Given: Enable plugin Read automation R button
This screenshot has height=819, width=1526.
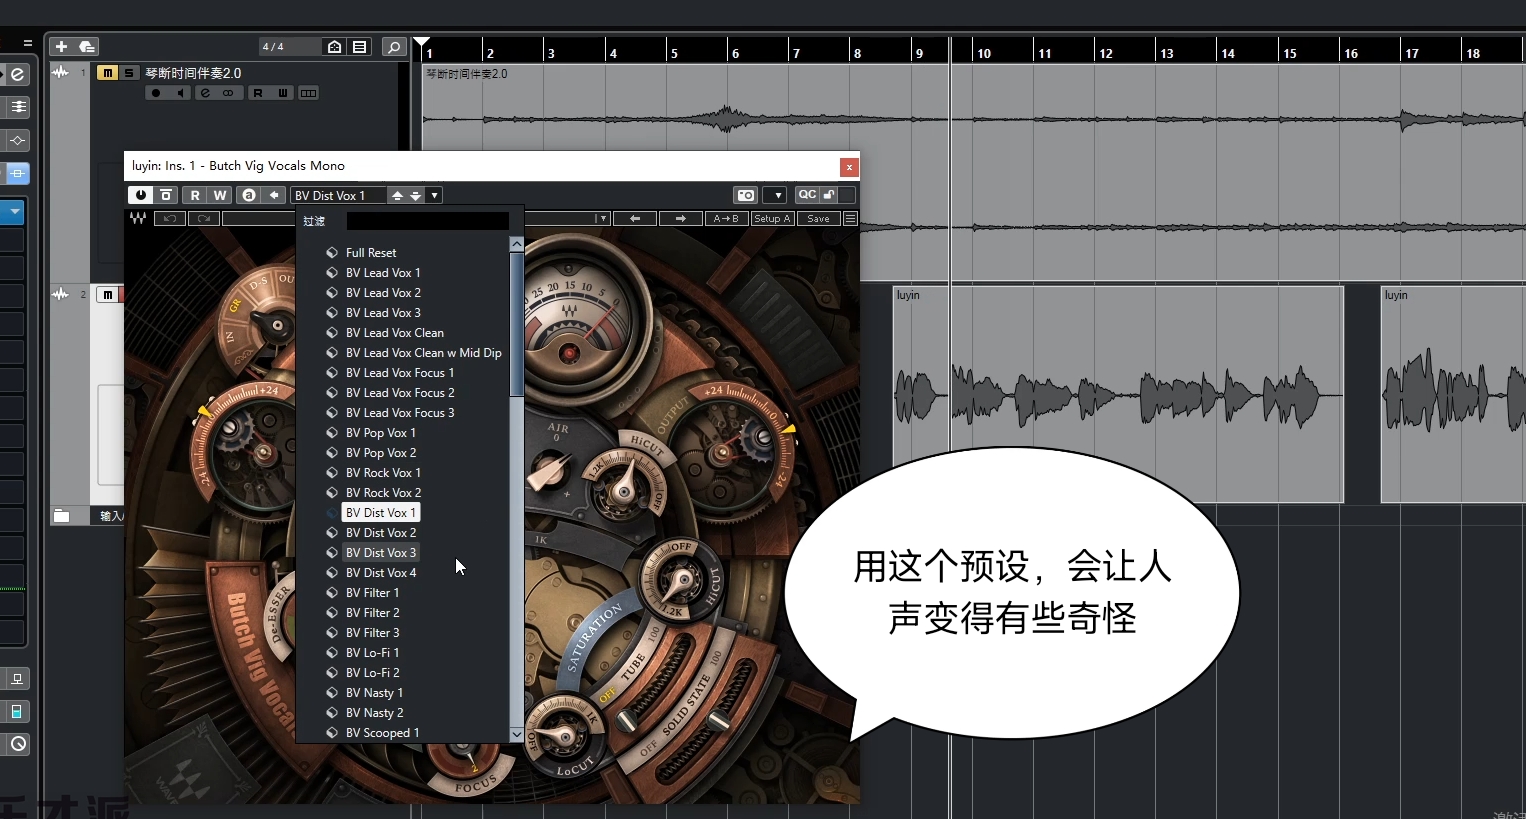Looking at the screenshot, I should [x=195, y=195].
